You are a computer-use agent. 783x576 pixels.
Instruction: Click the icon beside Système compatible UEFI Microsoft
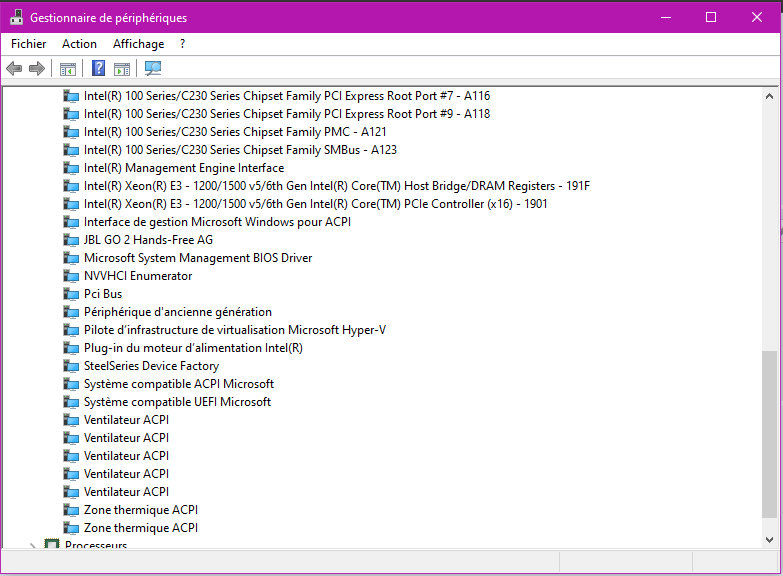(71, 402)
